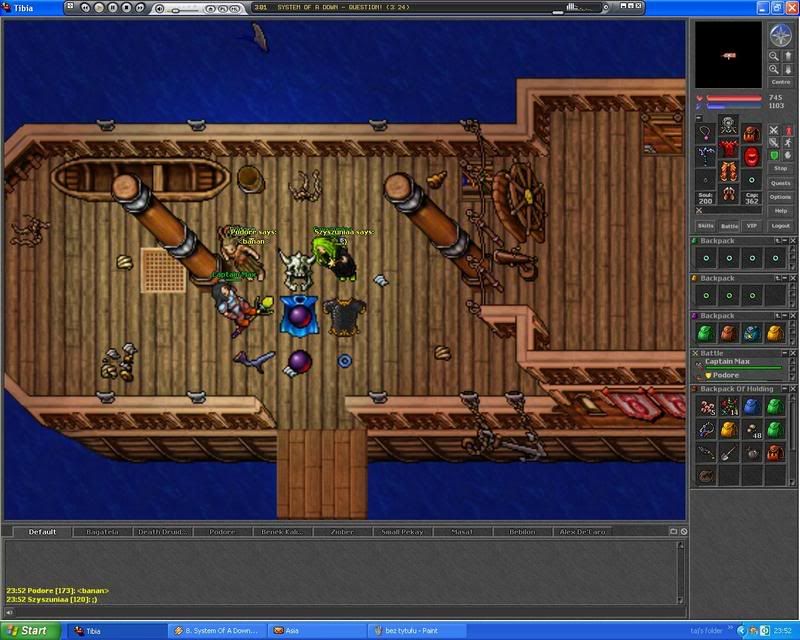Click the legs equipment slot
Viewport: 800px width, 640px height.
729,171
